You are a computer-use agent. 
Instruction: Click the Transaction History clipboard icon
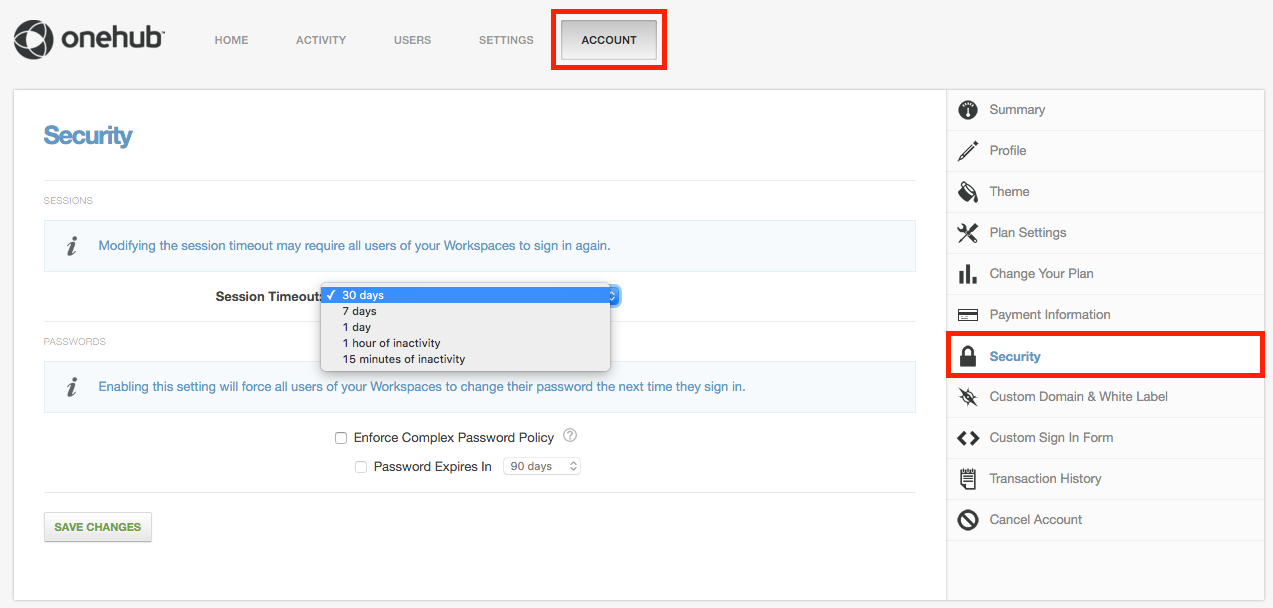click(x=968, y=478)
